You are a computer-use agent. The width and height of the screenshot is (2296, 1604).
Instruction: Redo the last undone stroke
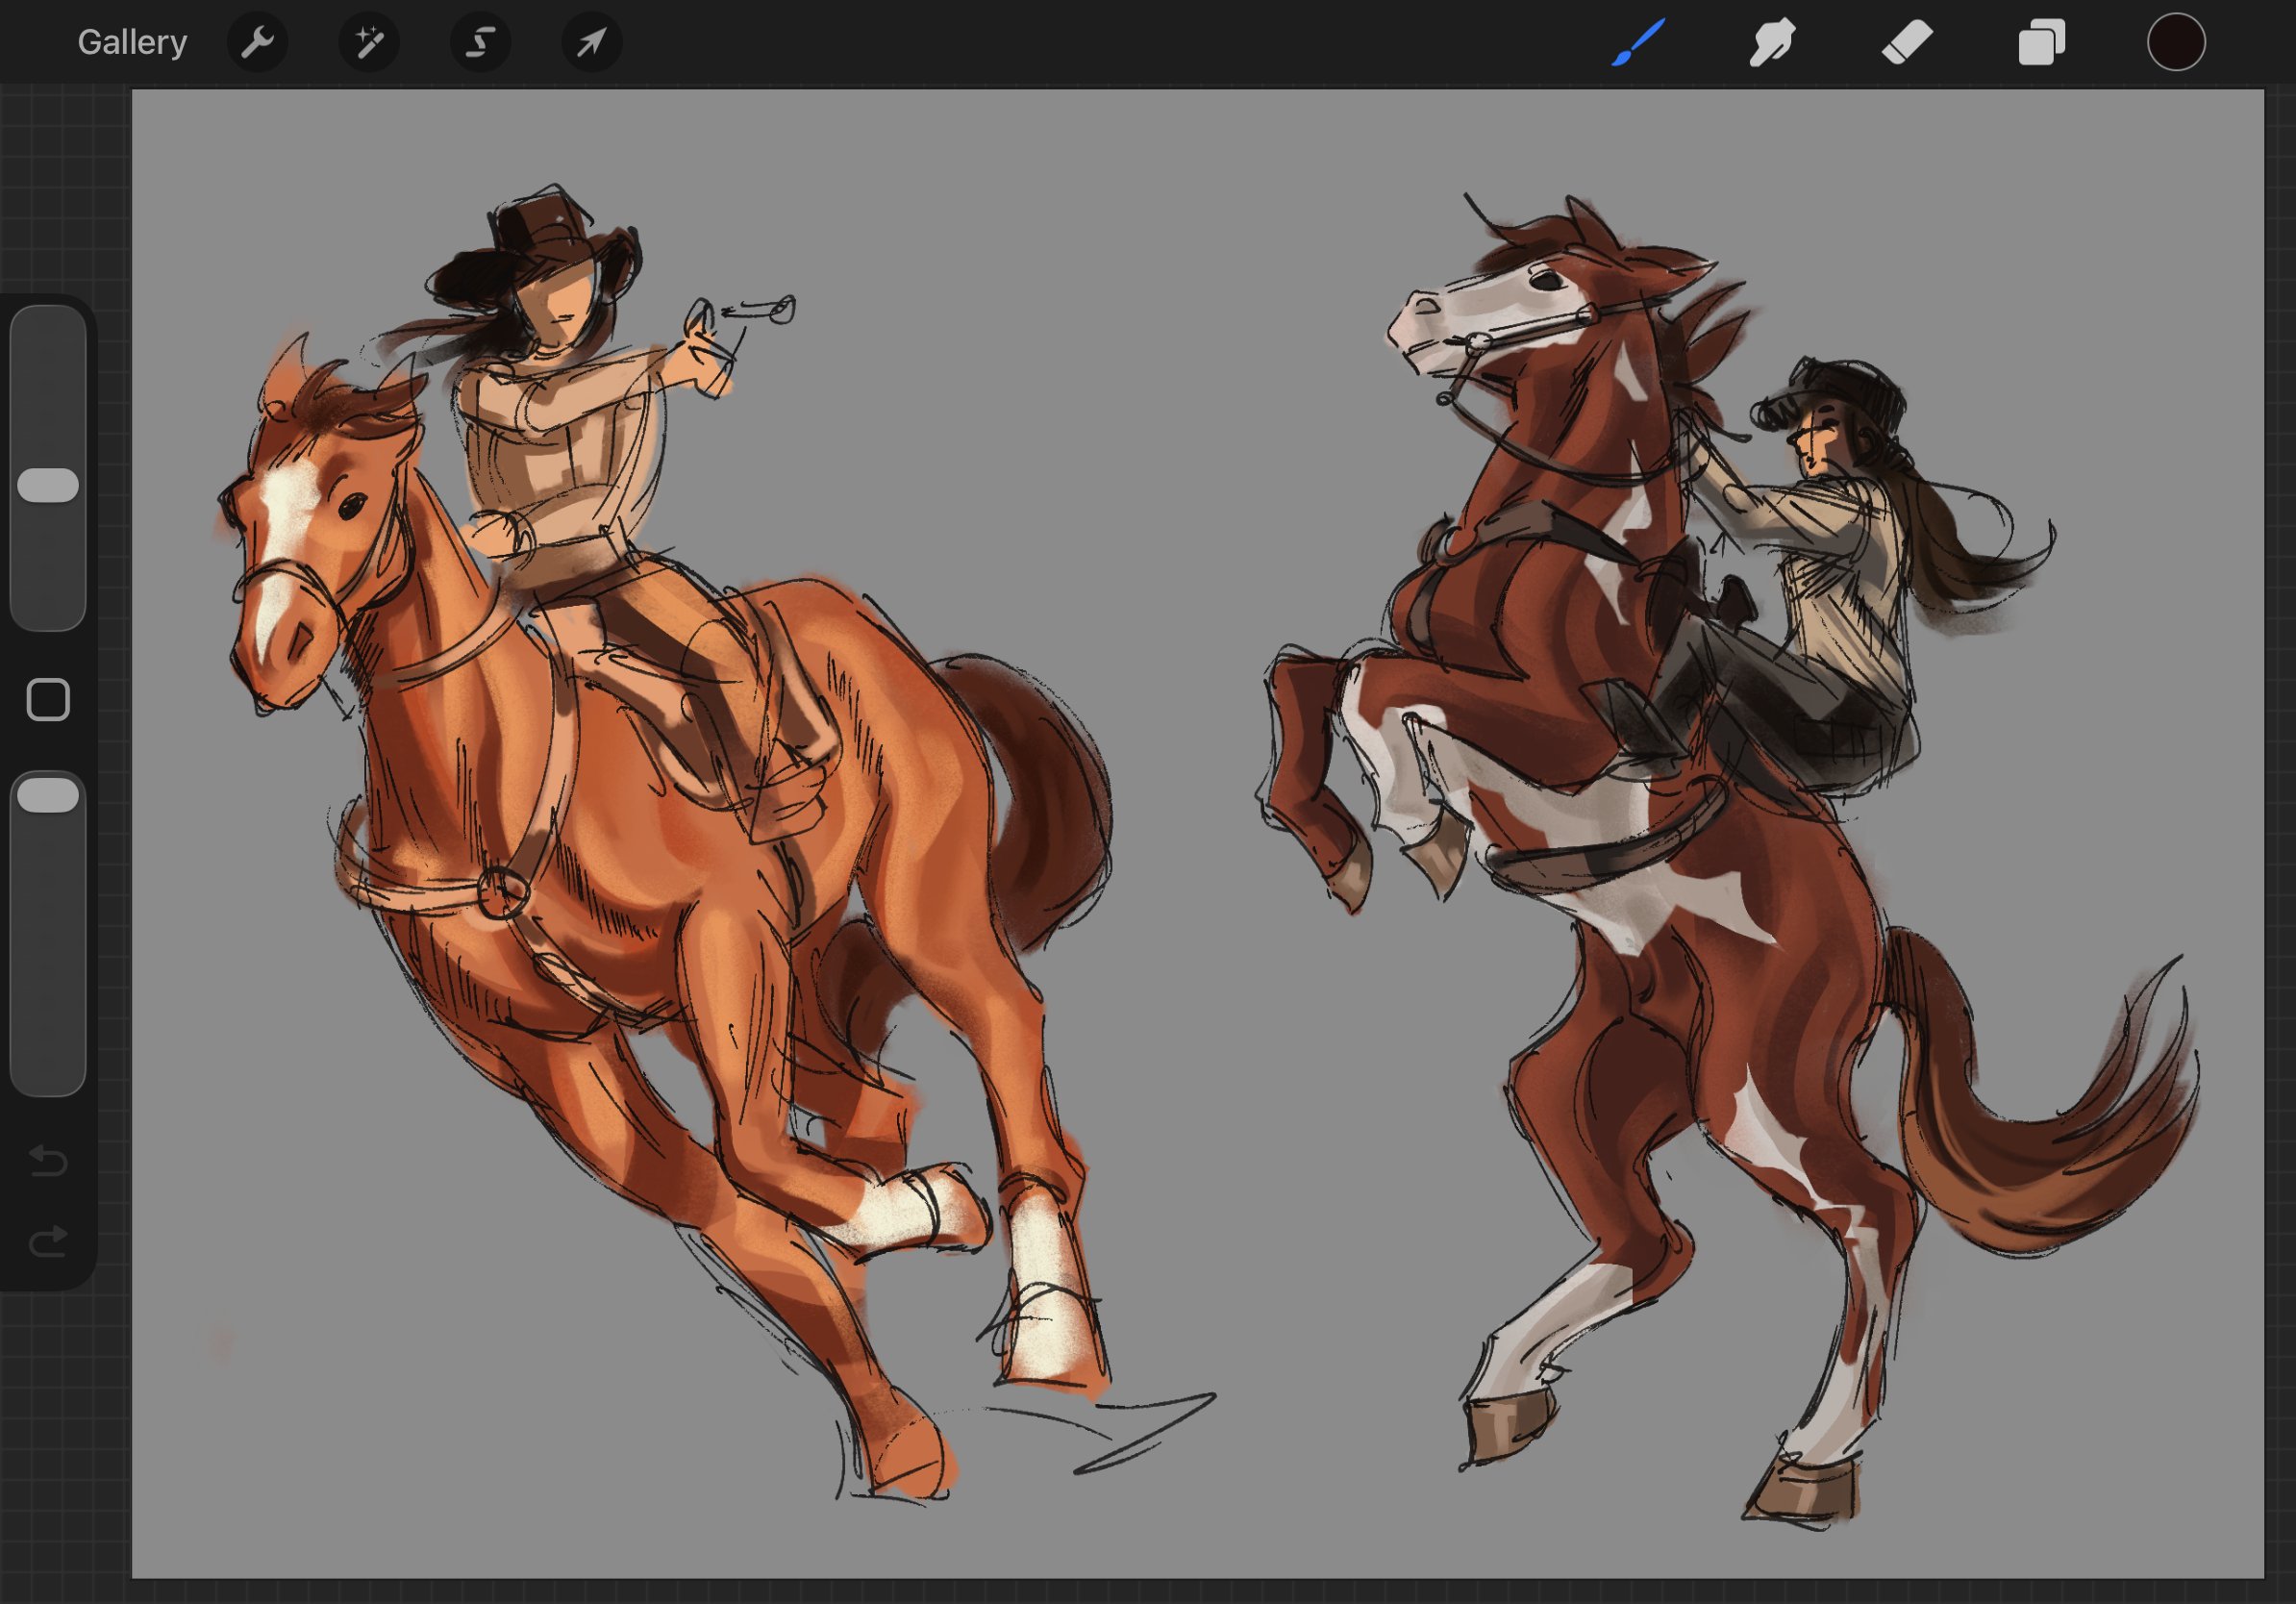coord(48,1241)
